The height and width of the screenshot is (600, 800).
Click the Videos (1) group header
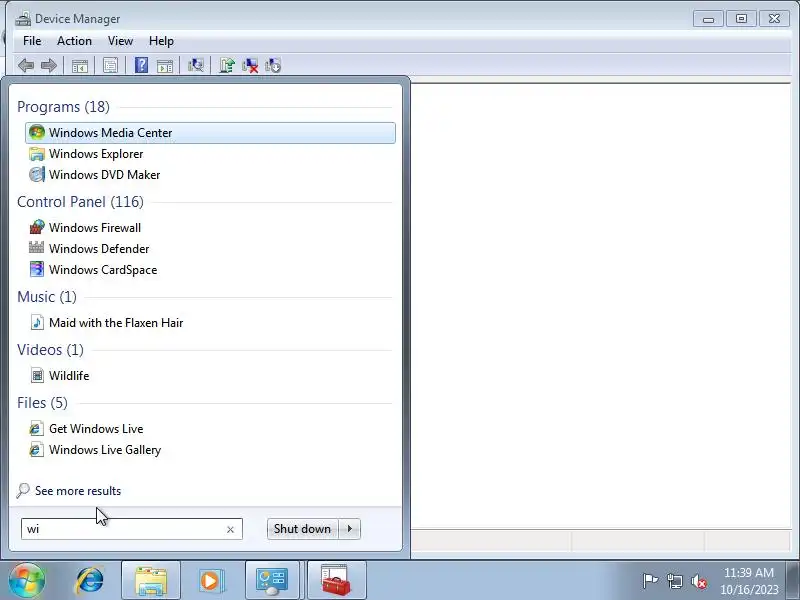pos(50,349)
